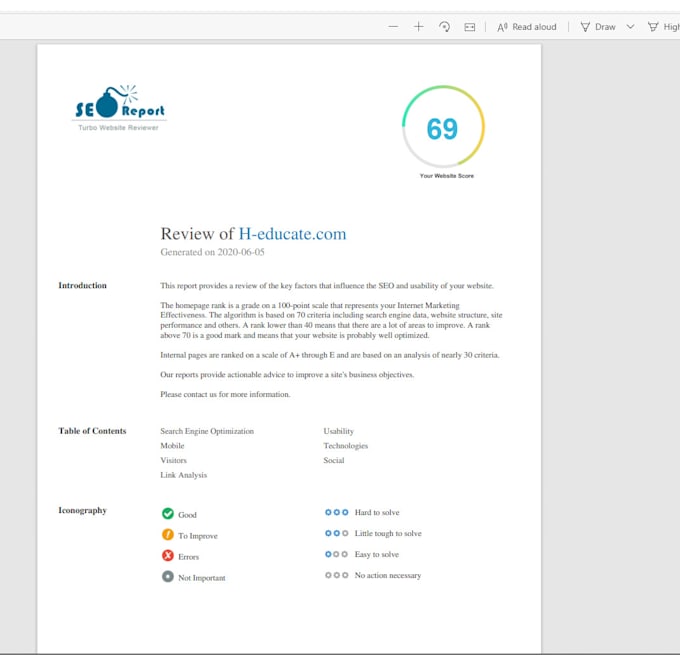This screenshot has width=680, height=665.
Task: Rotate the PDF page
Action: click(444, 27)
